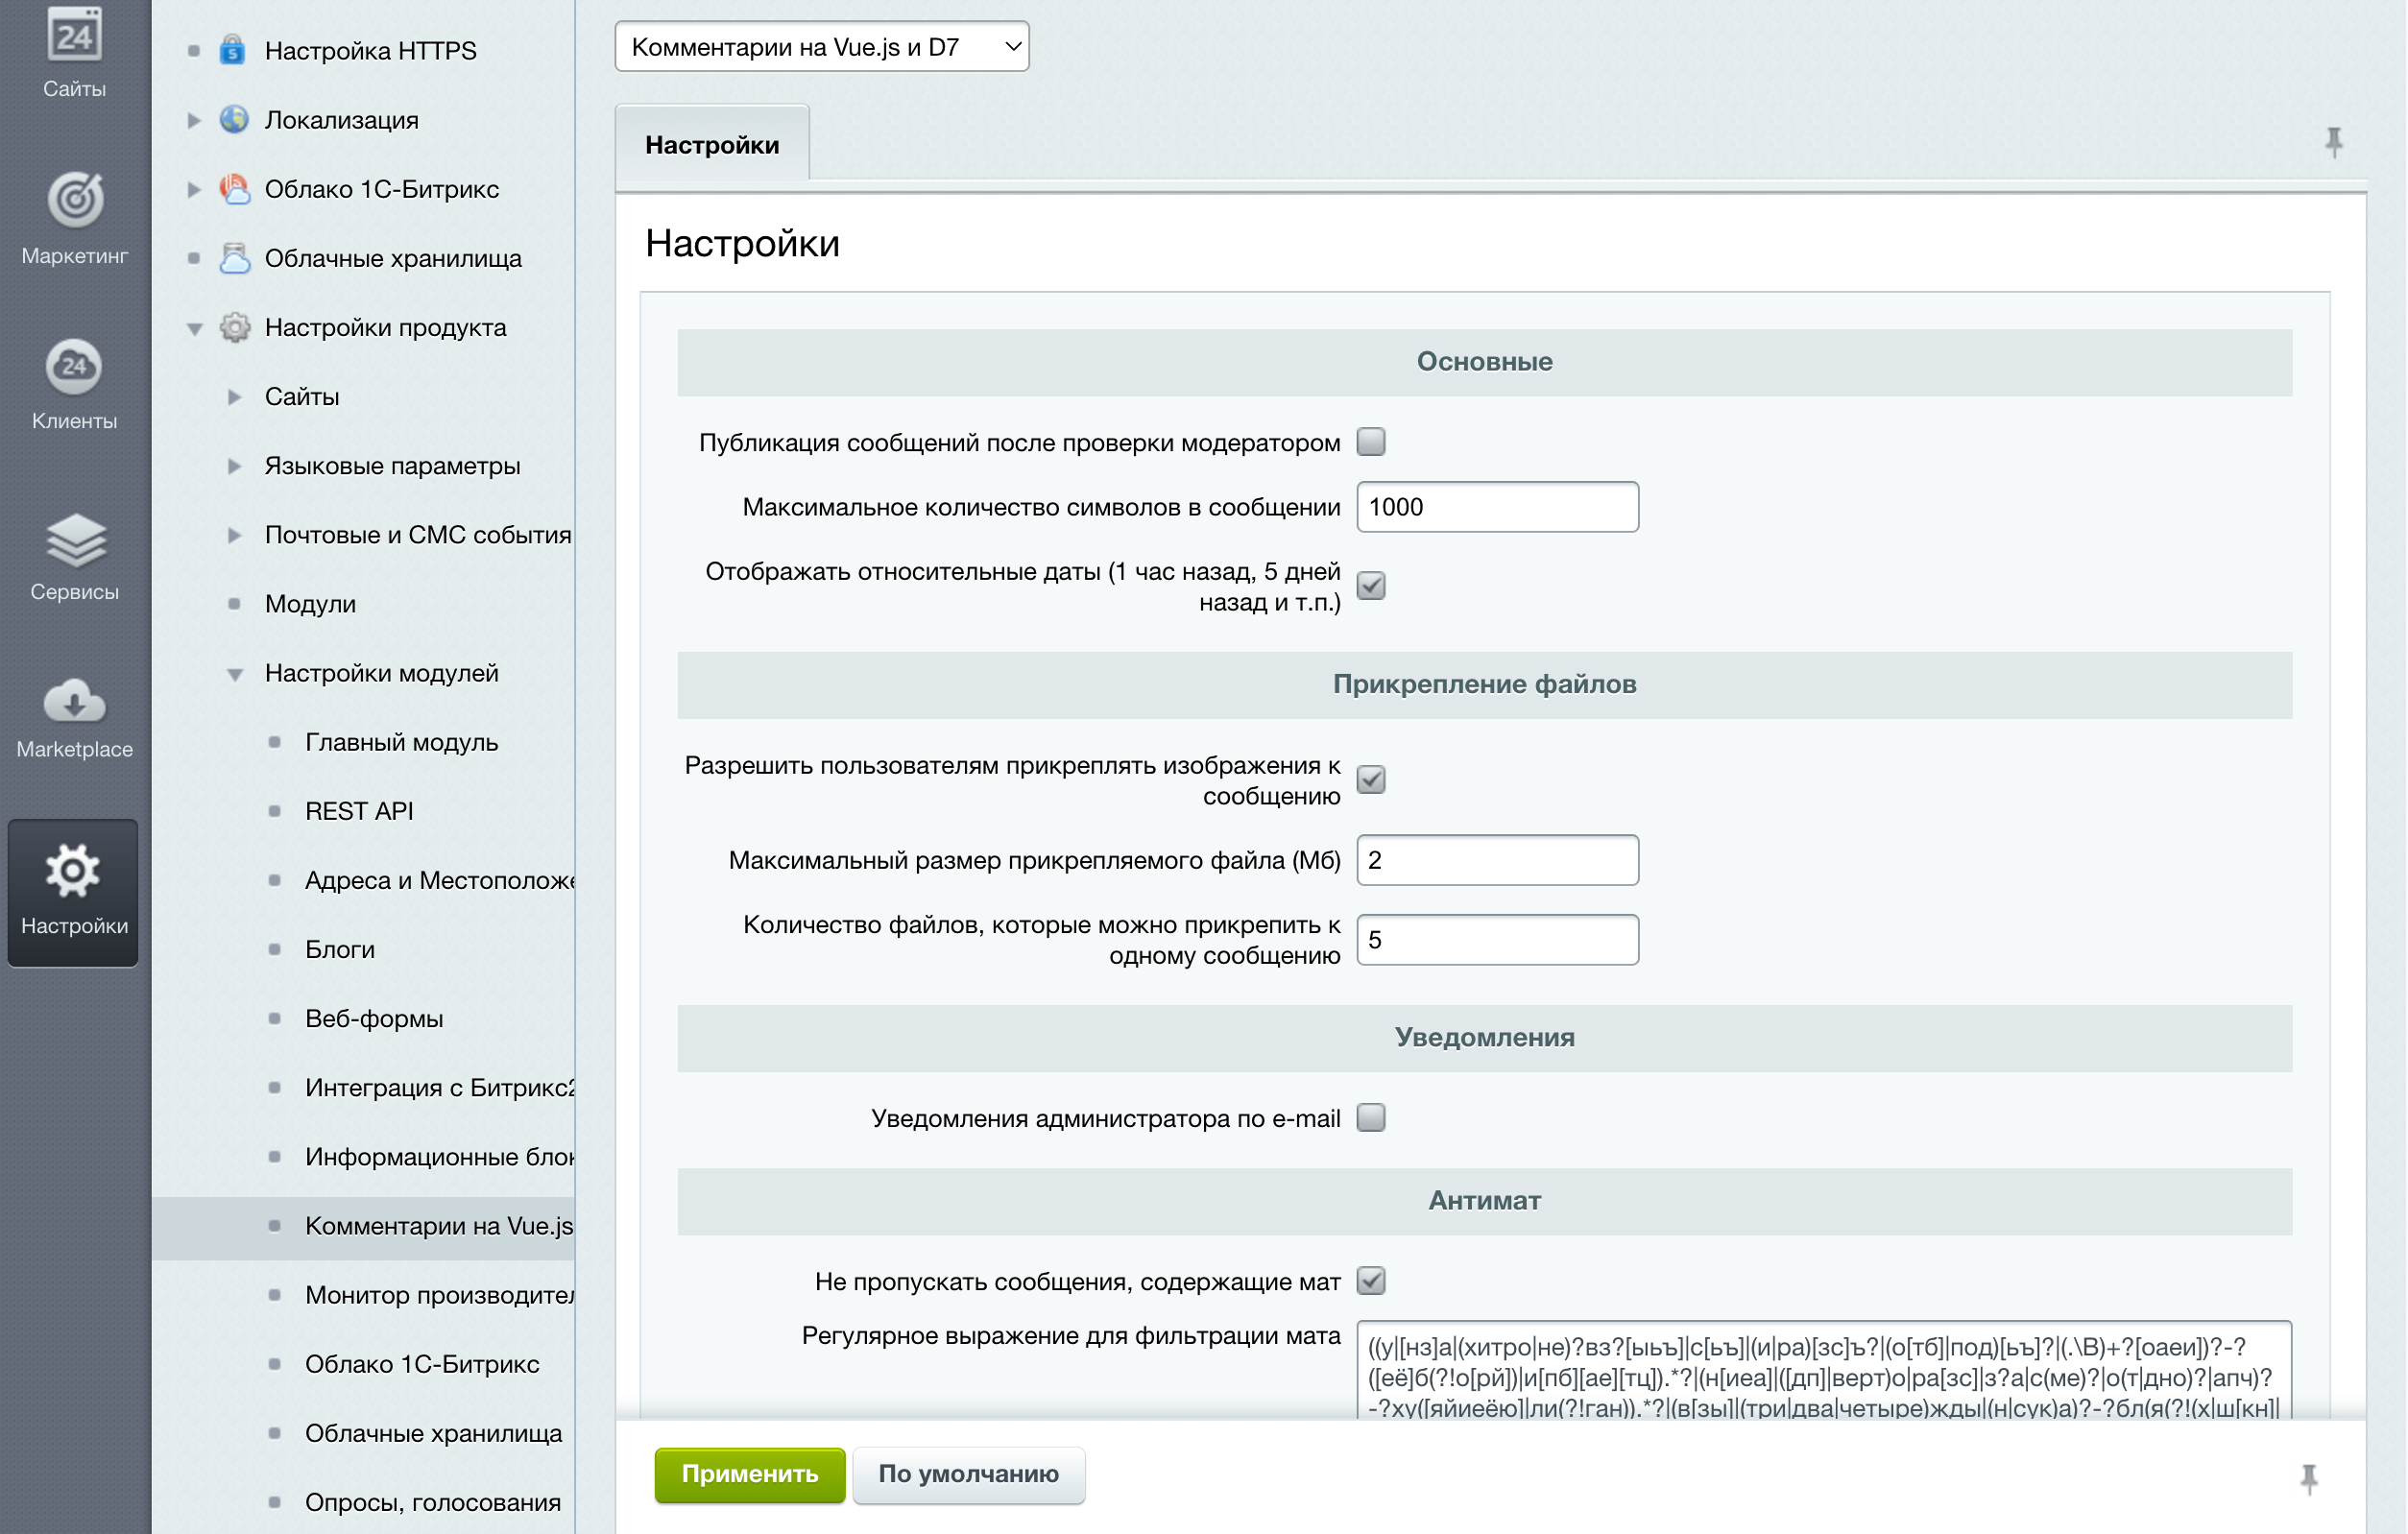Viewport: 2408px width, 1534px height.
Task: Click the По умолчанию button
Action: (967, 1474)
